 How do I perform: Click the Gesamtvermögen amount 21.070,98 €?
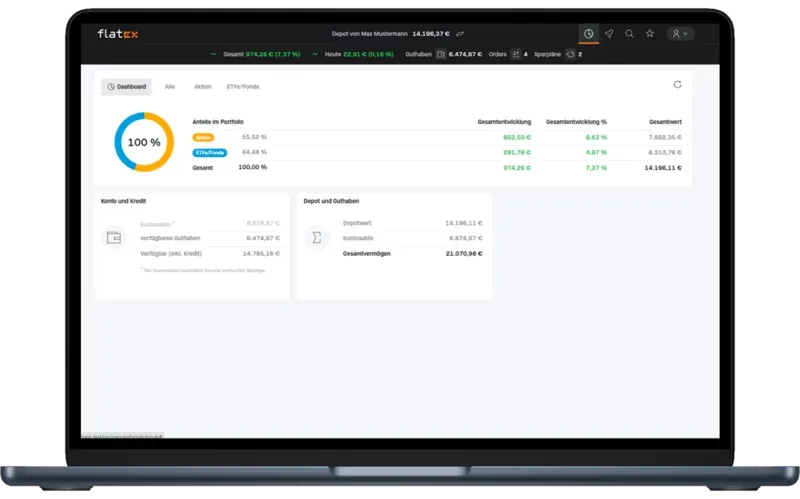(x=464, y=254)
